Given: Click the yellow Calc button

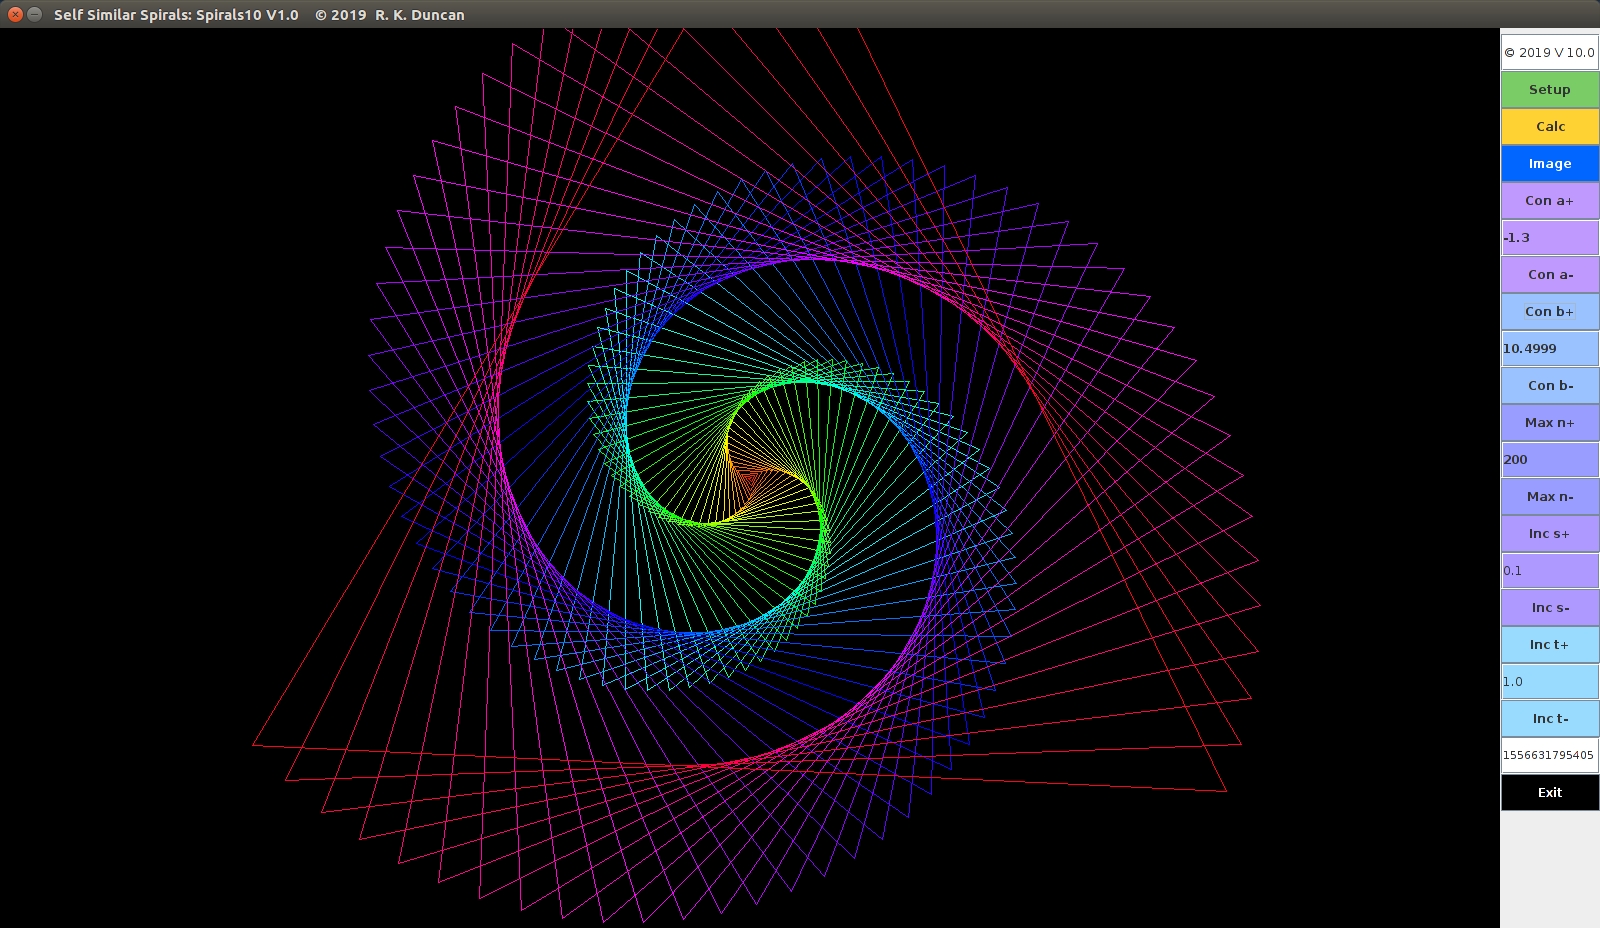Looking at the screenshot, I should (1549, 126).
